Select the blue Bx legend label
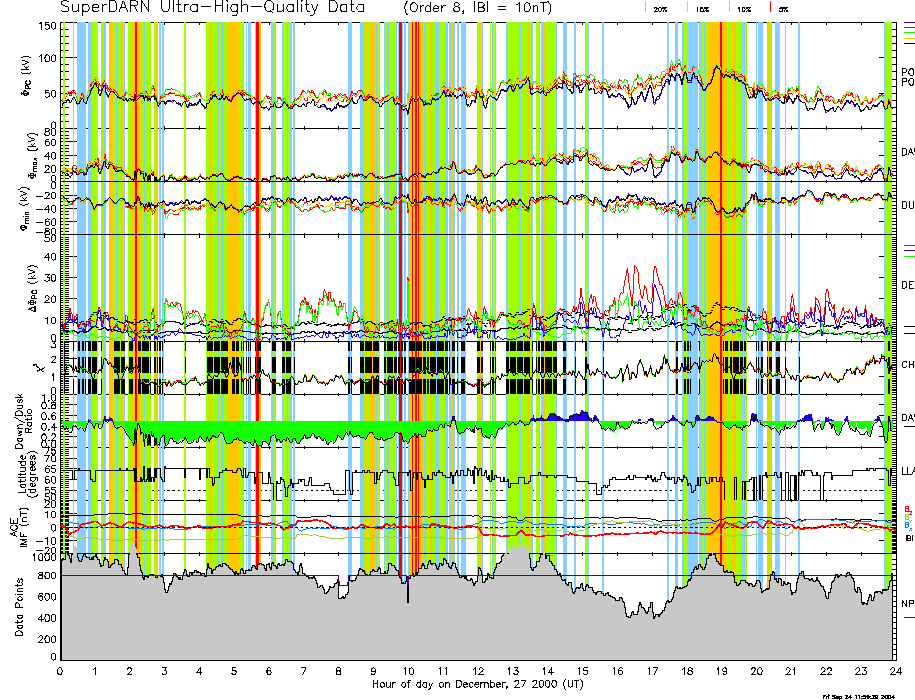Image resolution: width=915 pixels, height=700 pixels. pyautogui.click(x=907, y=525)
